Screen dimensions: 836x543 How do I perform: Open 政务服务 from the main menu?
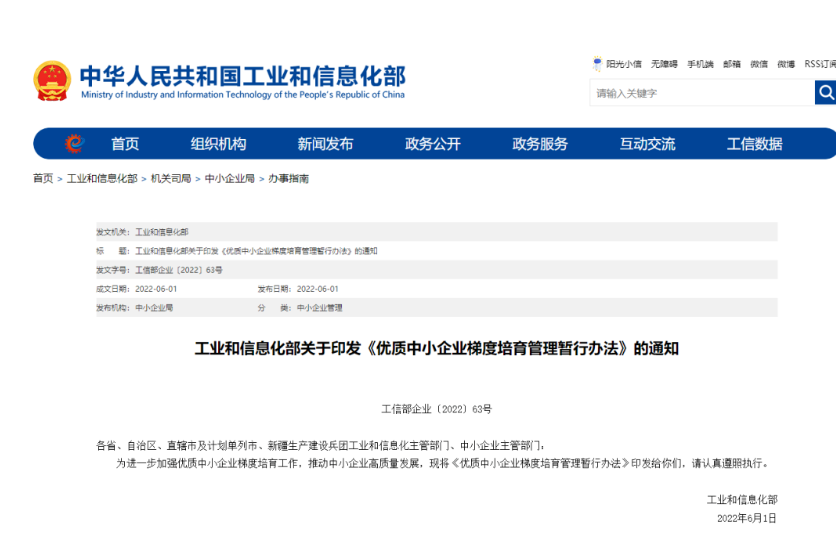pos(540,144)
